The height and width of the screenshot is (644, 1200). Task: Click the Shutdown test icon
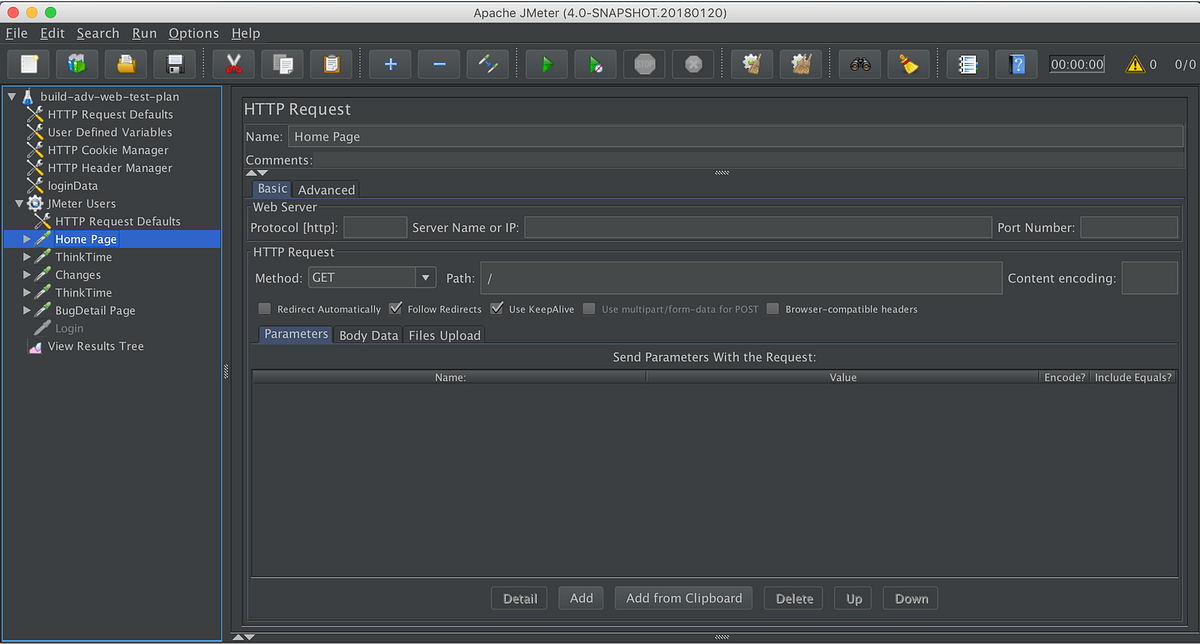(693, 65)
